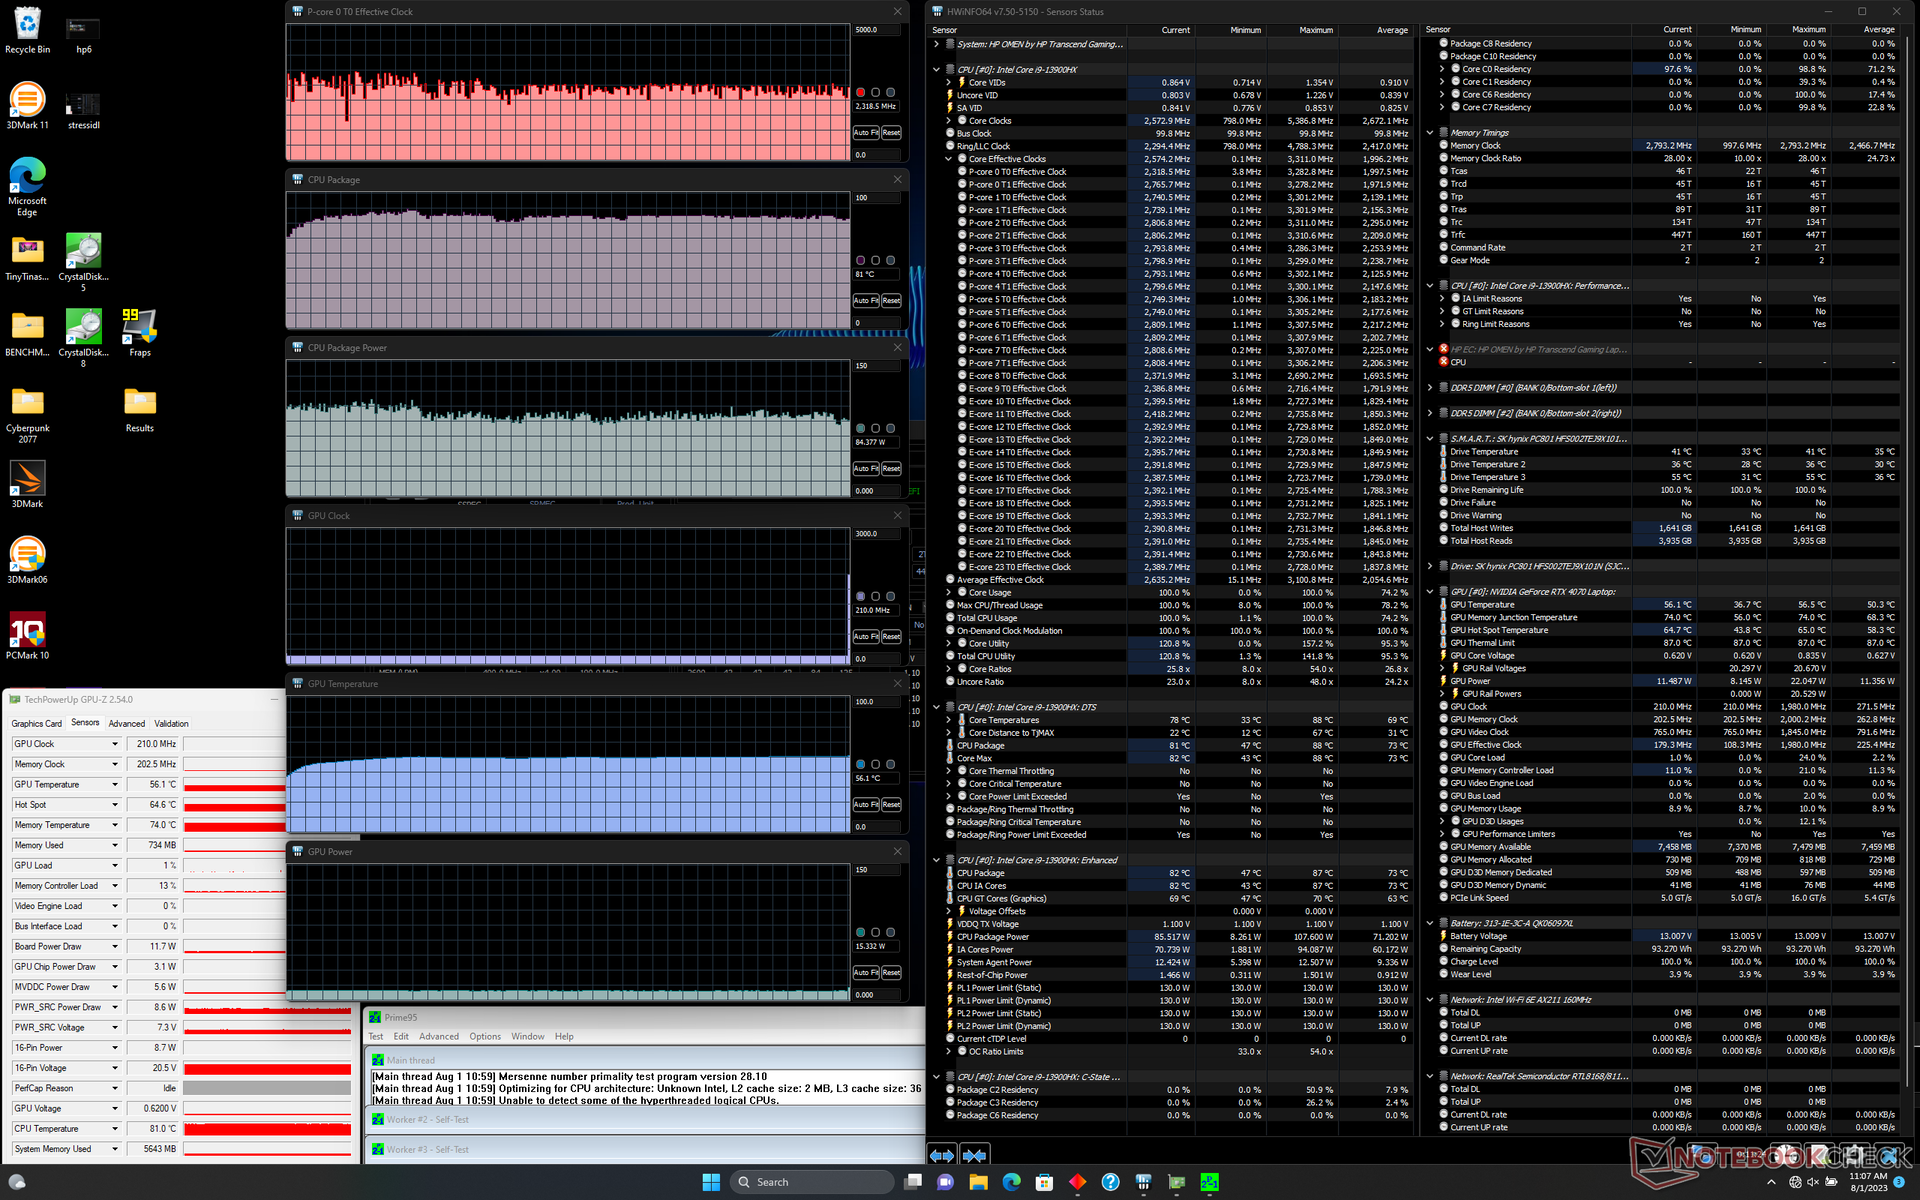Screen dimensions: 1920x1200
Task: Select red color dot in P-core graph
Action: (860, 92)
